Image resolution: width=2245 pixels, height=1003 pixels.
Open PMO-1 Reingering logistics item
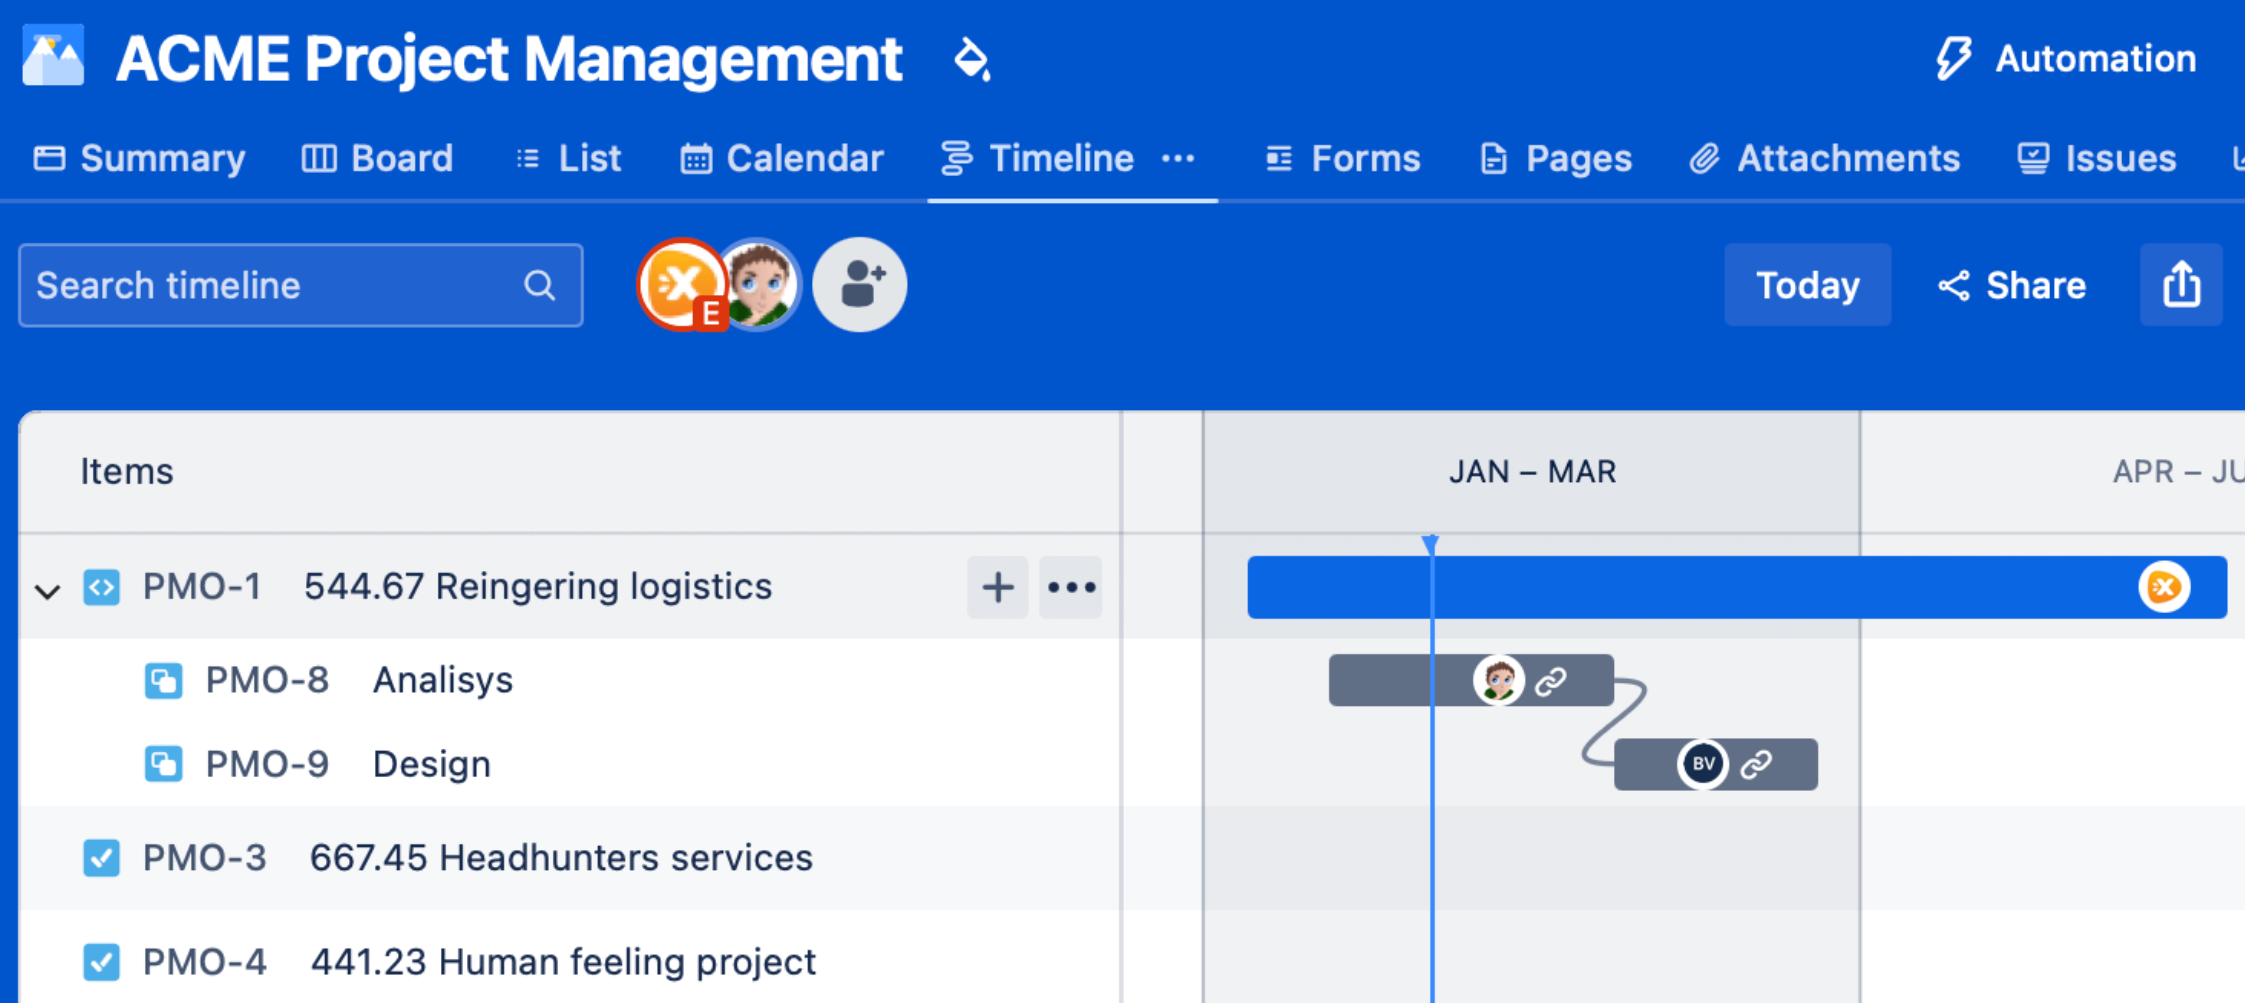pos(538,586)
